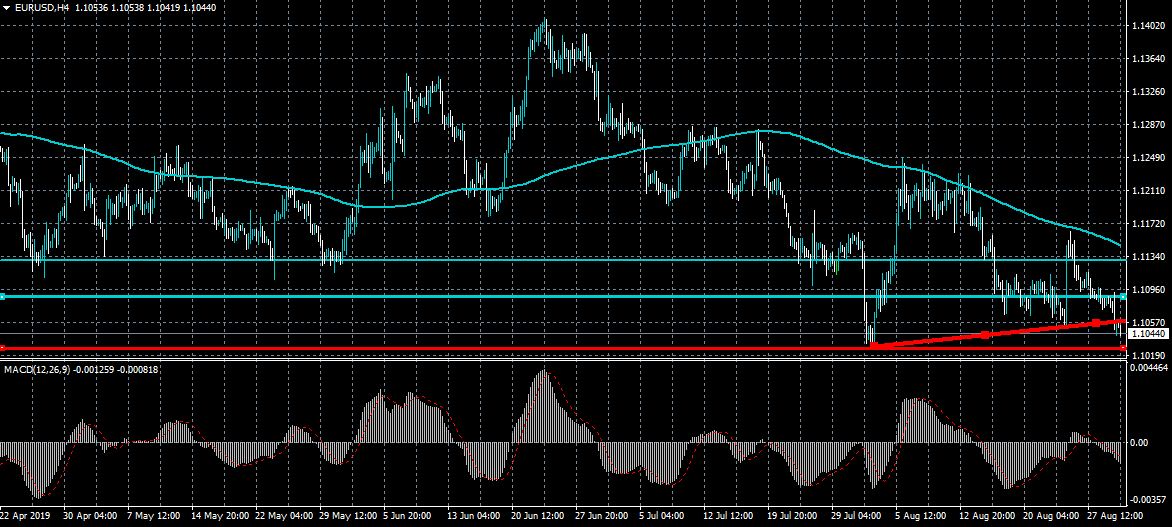The height and width of the screenshot is (527, 1172).
Task: Select the middle anchor of red trendline
Action: pyautogui.click(x=985, y=335)
